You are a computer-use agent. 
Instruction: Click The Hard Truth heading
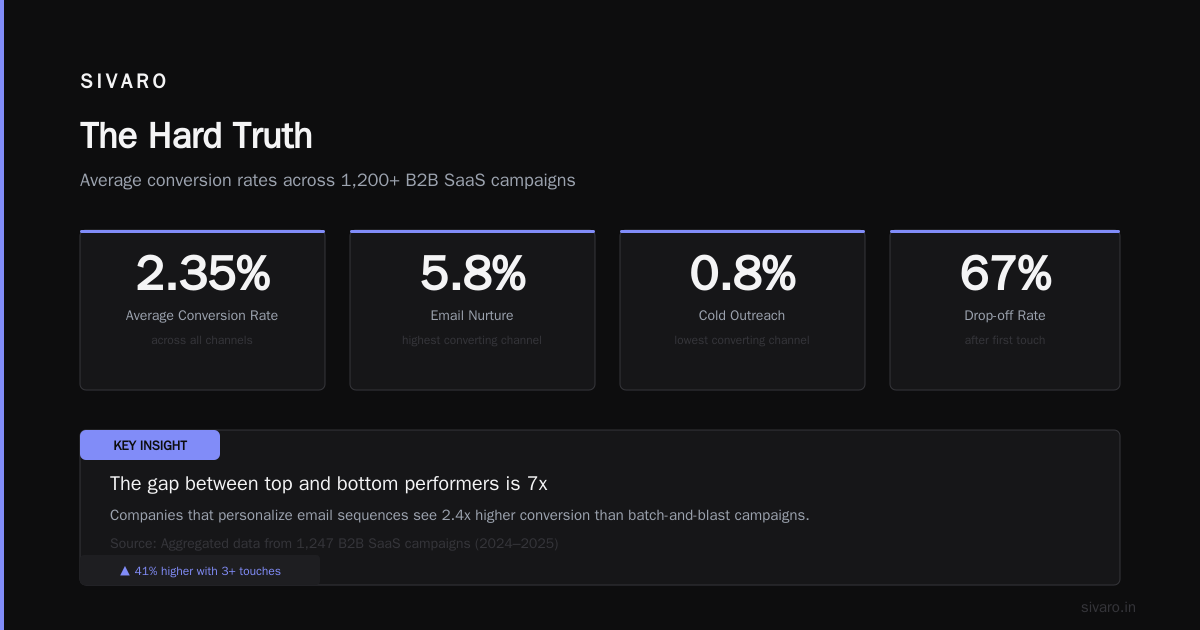coord(196,135)
